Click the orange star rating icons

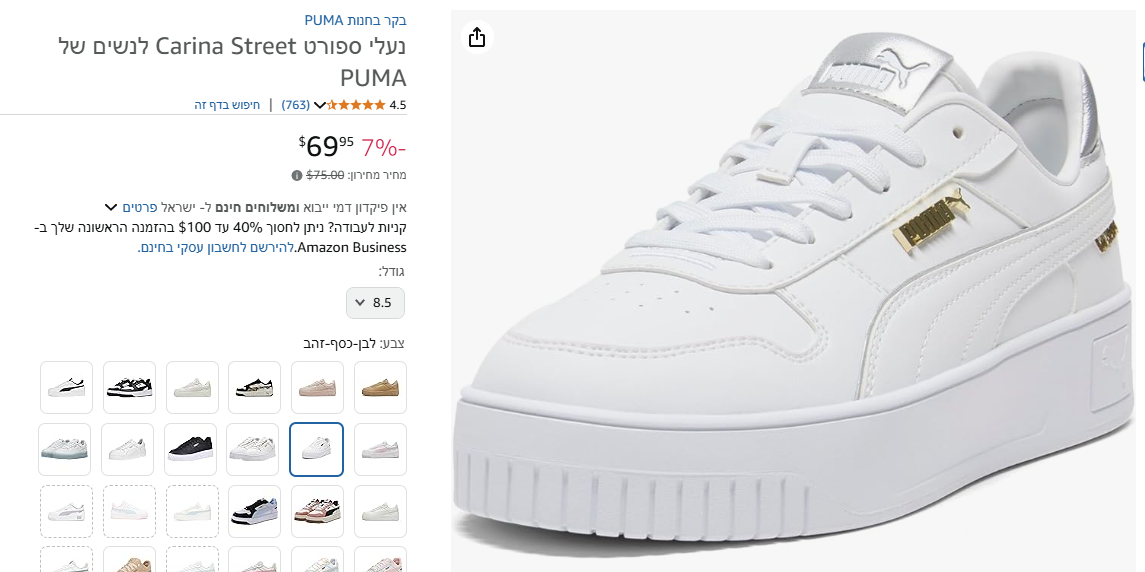tap(356, 105)
